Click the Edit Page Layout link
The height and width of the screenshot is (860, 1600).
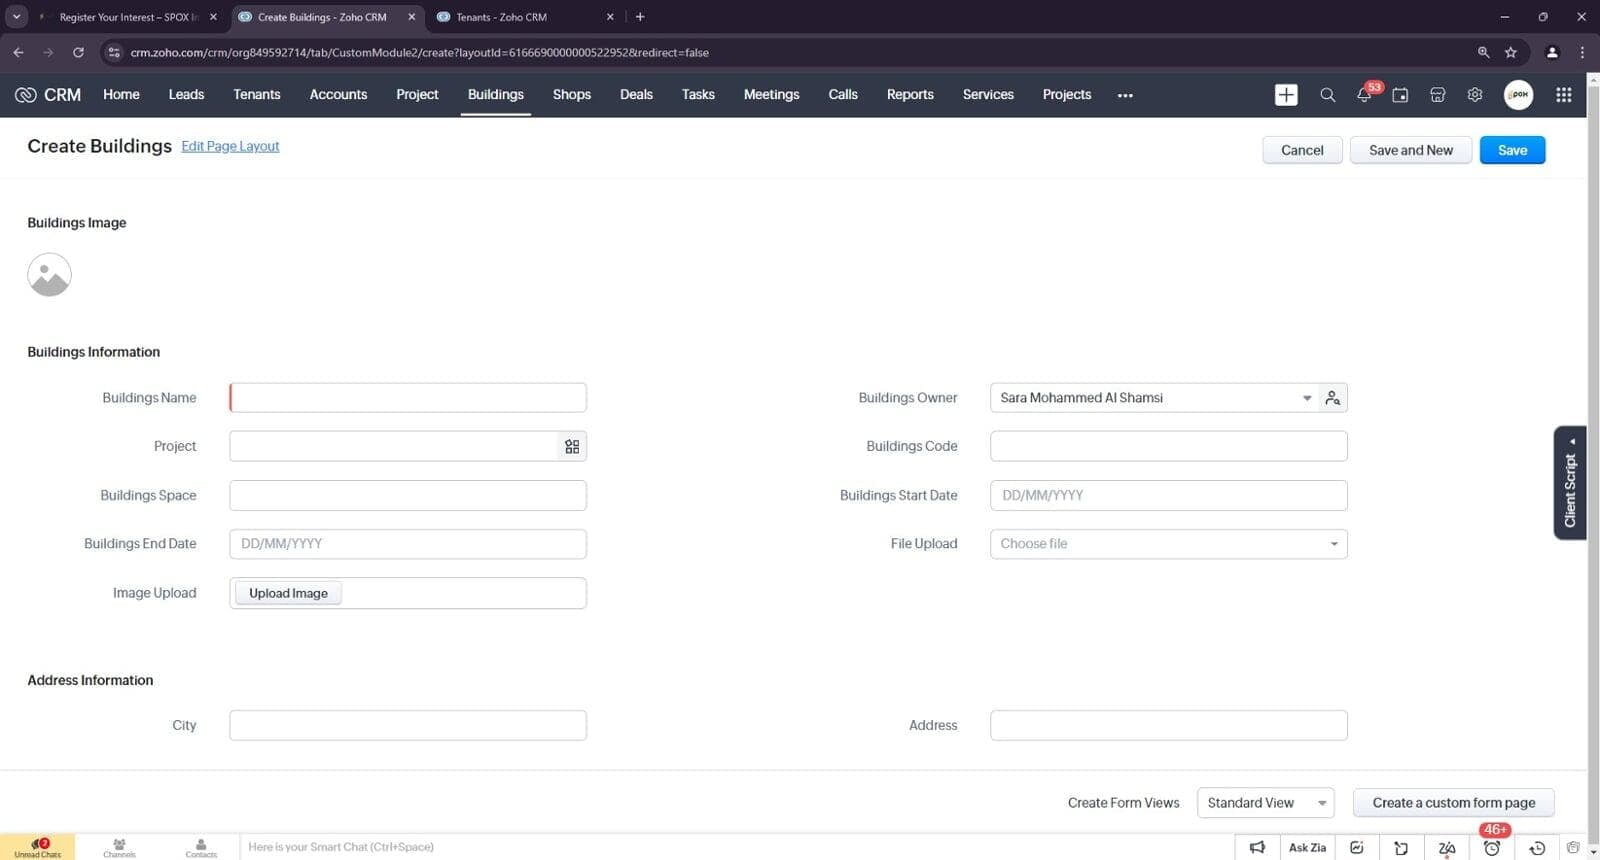[x=230, y=146]
